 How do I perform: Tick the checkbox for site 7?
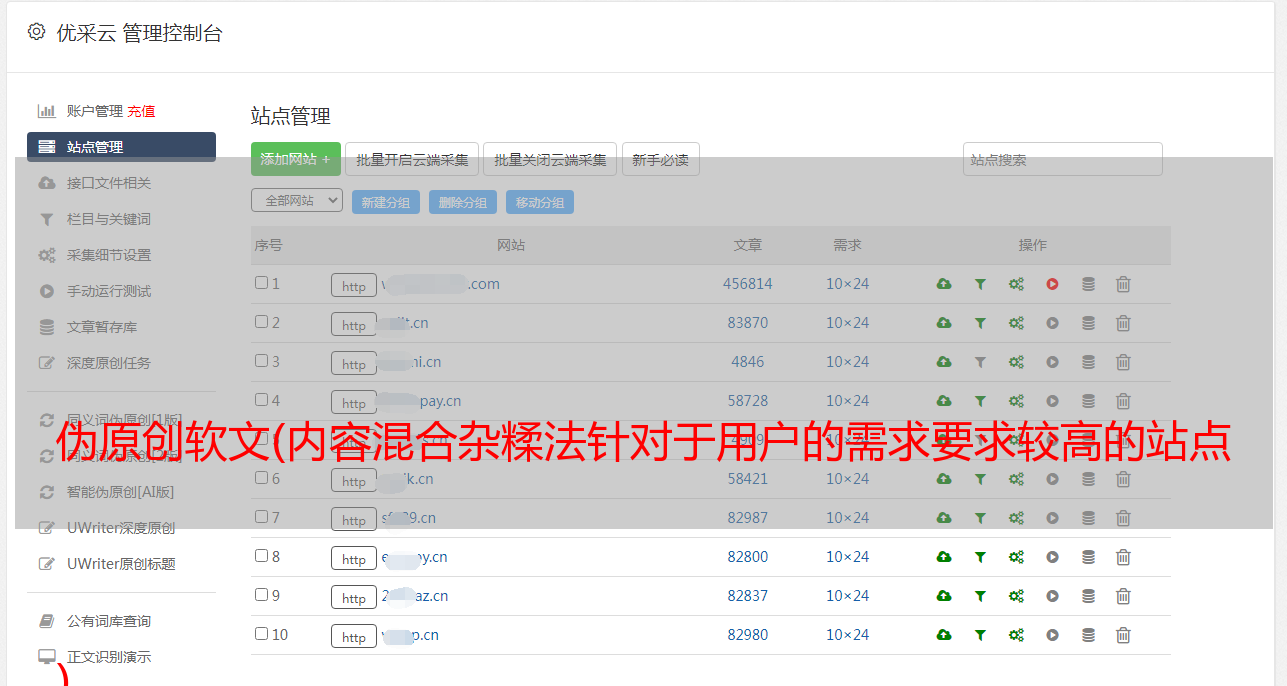tap(261, 517)
